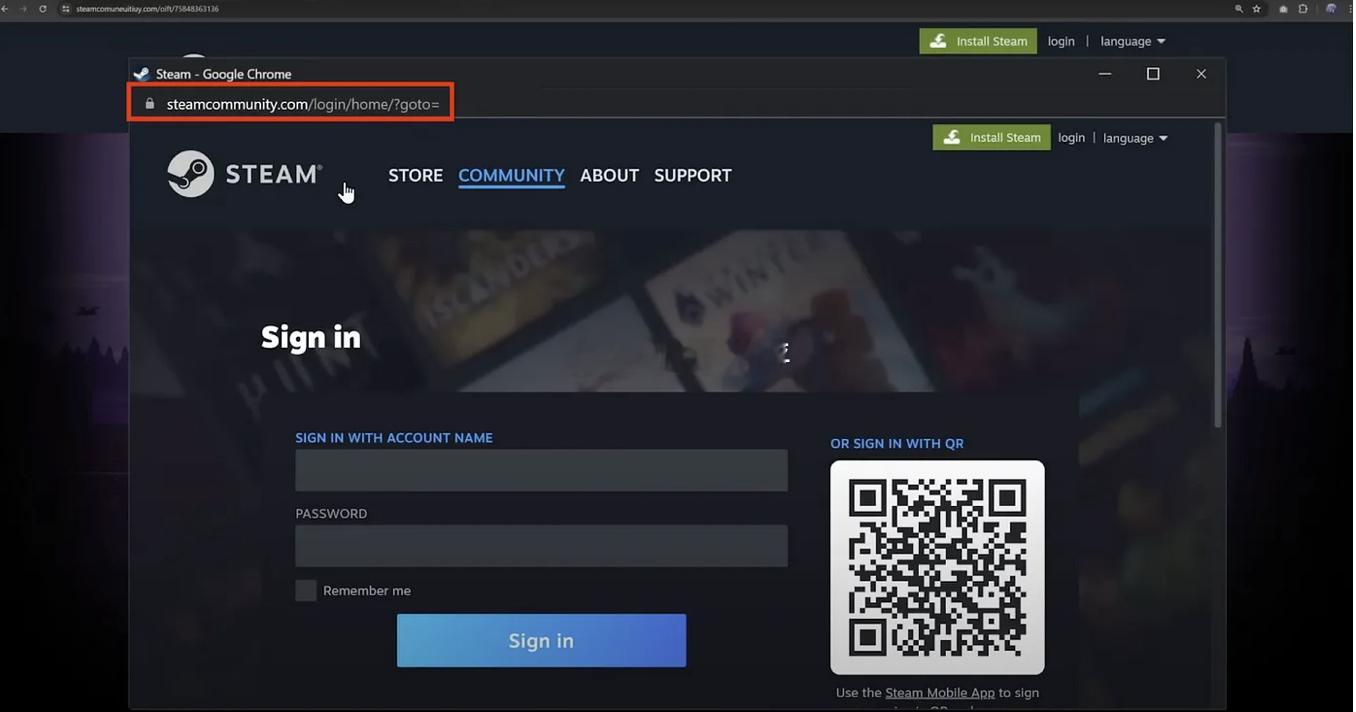Screen dimensions: 1356x712
Task: Click the Steam logo in the popup header
Action: (x=244, y=174)
